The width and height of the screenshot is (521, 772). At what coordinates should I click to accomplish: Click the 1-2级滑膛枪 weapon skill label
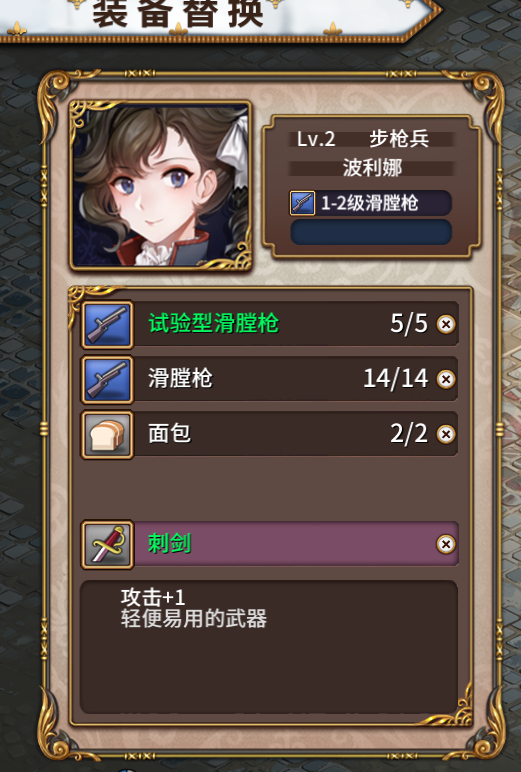pyautogui.click(x=370, y=203)
